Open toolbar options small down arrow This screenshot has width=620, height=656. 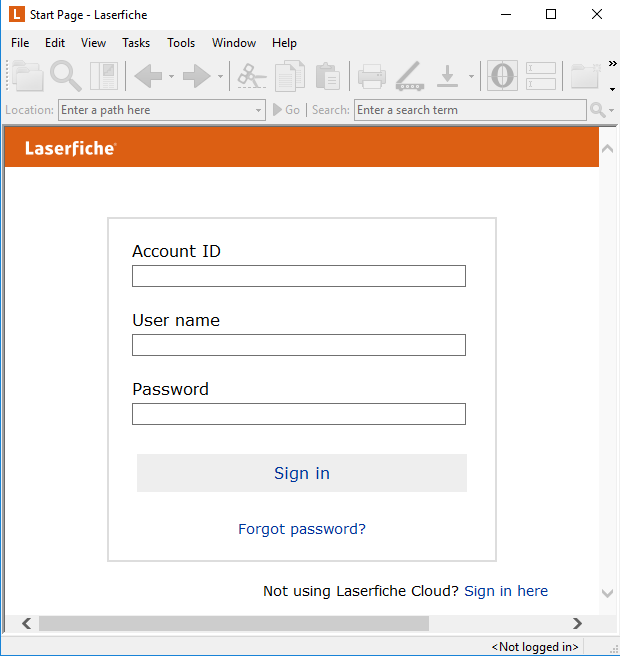pos(612,89)
